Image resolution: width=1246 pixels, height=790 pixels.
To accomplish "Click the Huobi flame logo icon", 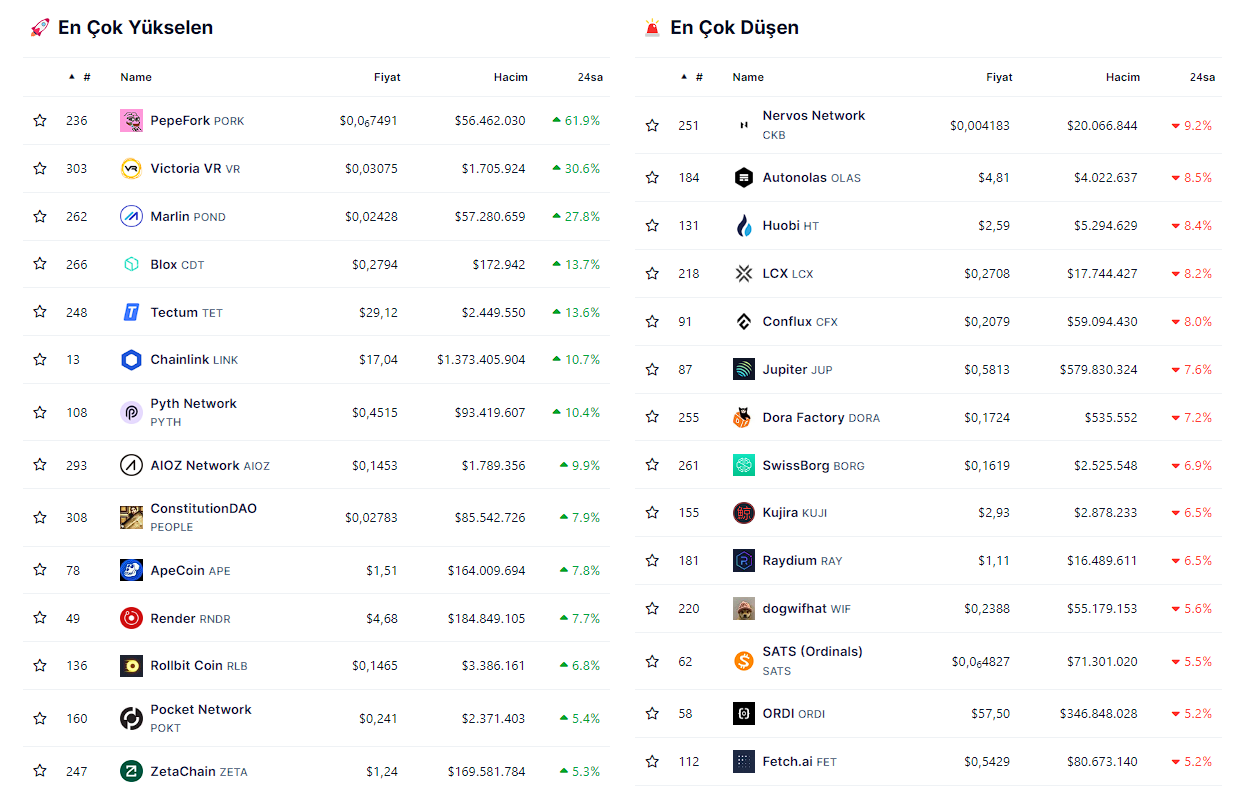I will (x=743, y=226).
